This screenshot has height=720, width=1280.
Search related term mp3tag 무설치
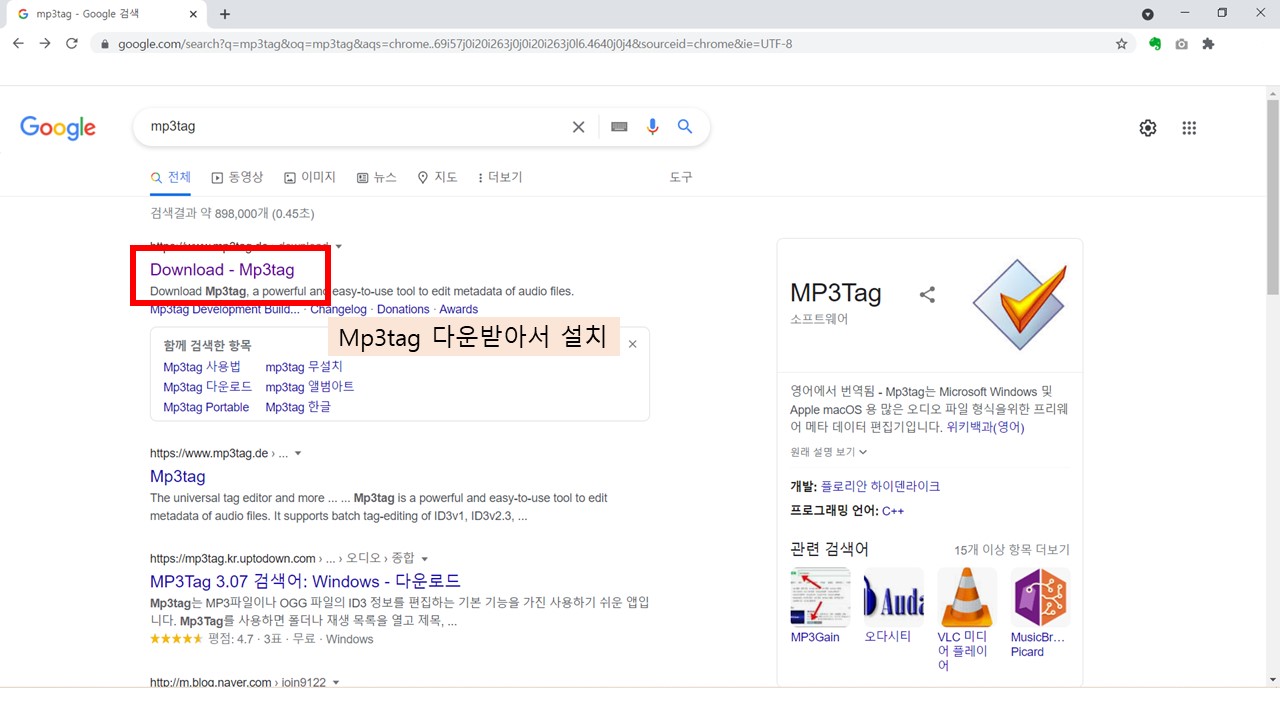(x=304, y=367)
